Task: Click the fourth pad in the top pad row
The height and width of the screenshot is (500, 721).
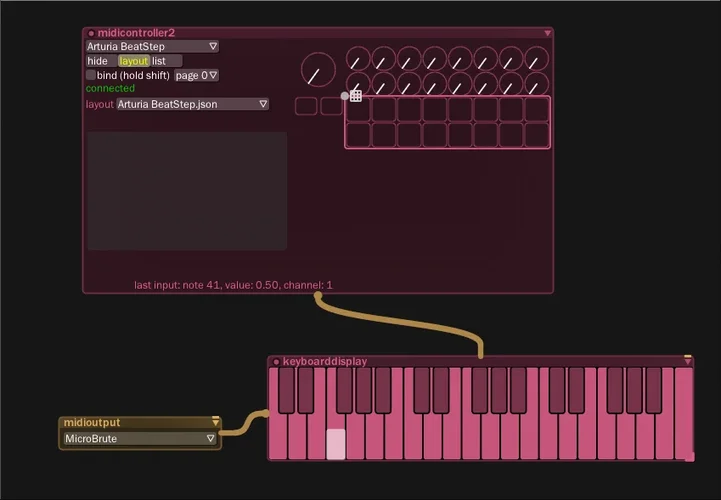Action: [x=435, y=109]
